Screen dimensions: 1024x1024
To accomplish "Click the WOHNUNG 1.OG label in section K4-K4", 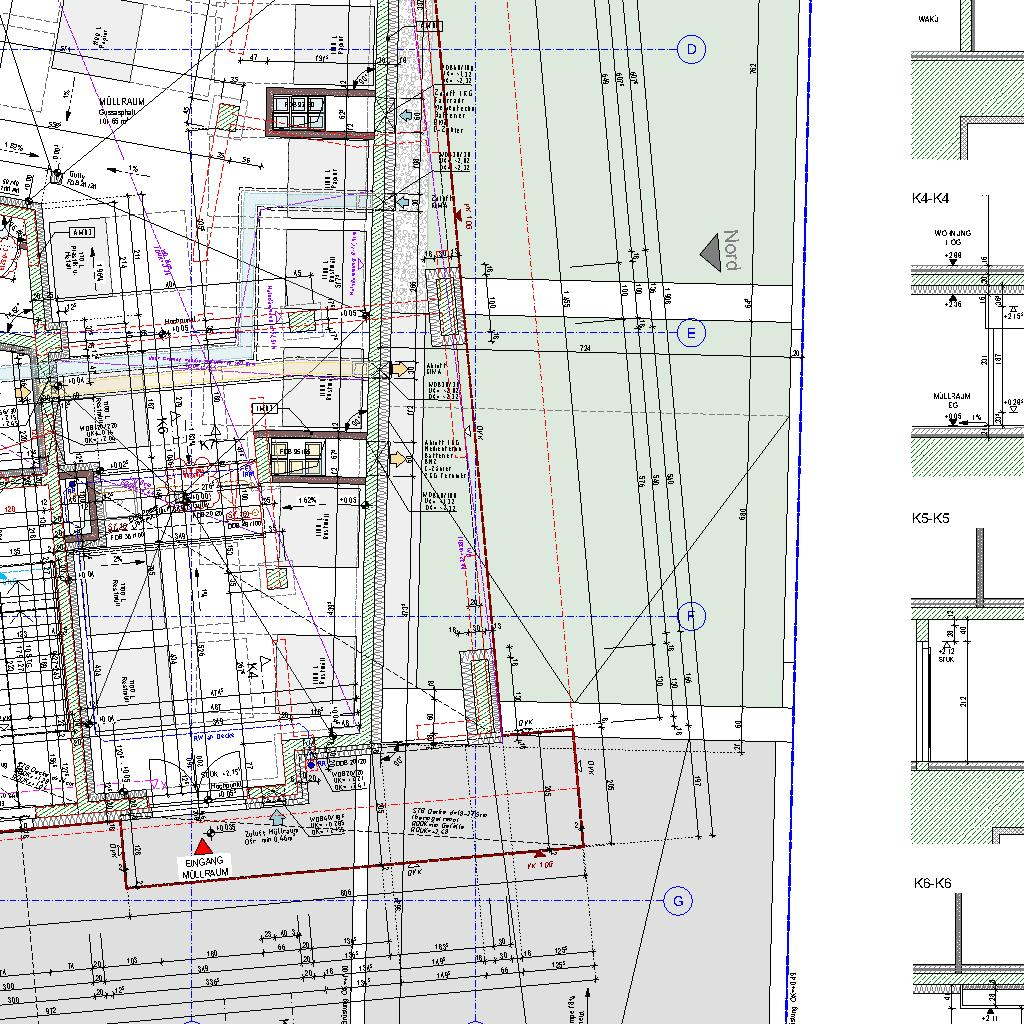I will pyautogui.click(x=952, y=240).
